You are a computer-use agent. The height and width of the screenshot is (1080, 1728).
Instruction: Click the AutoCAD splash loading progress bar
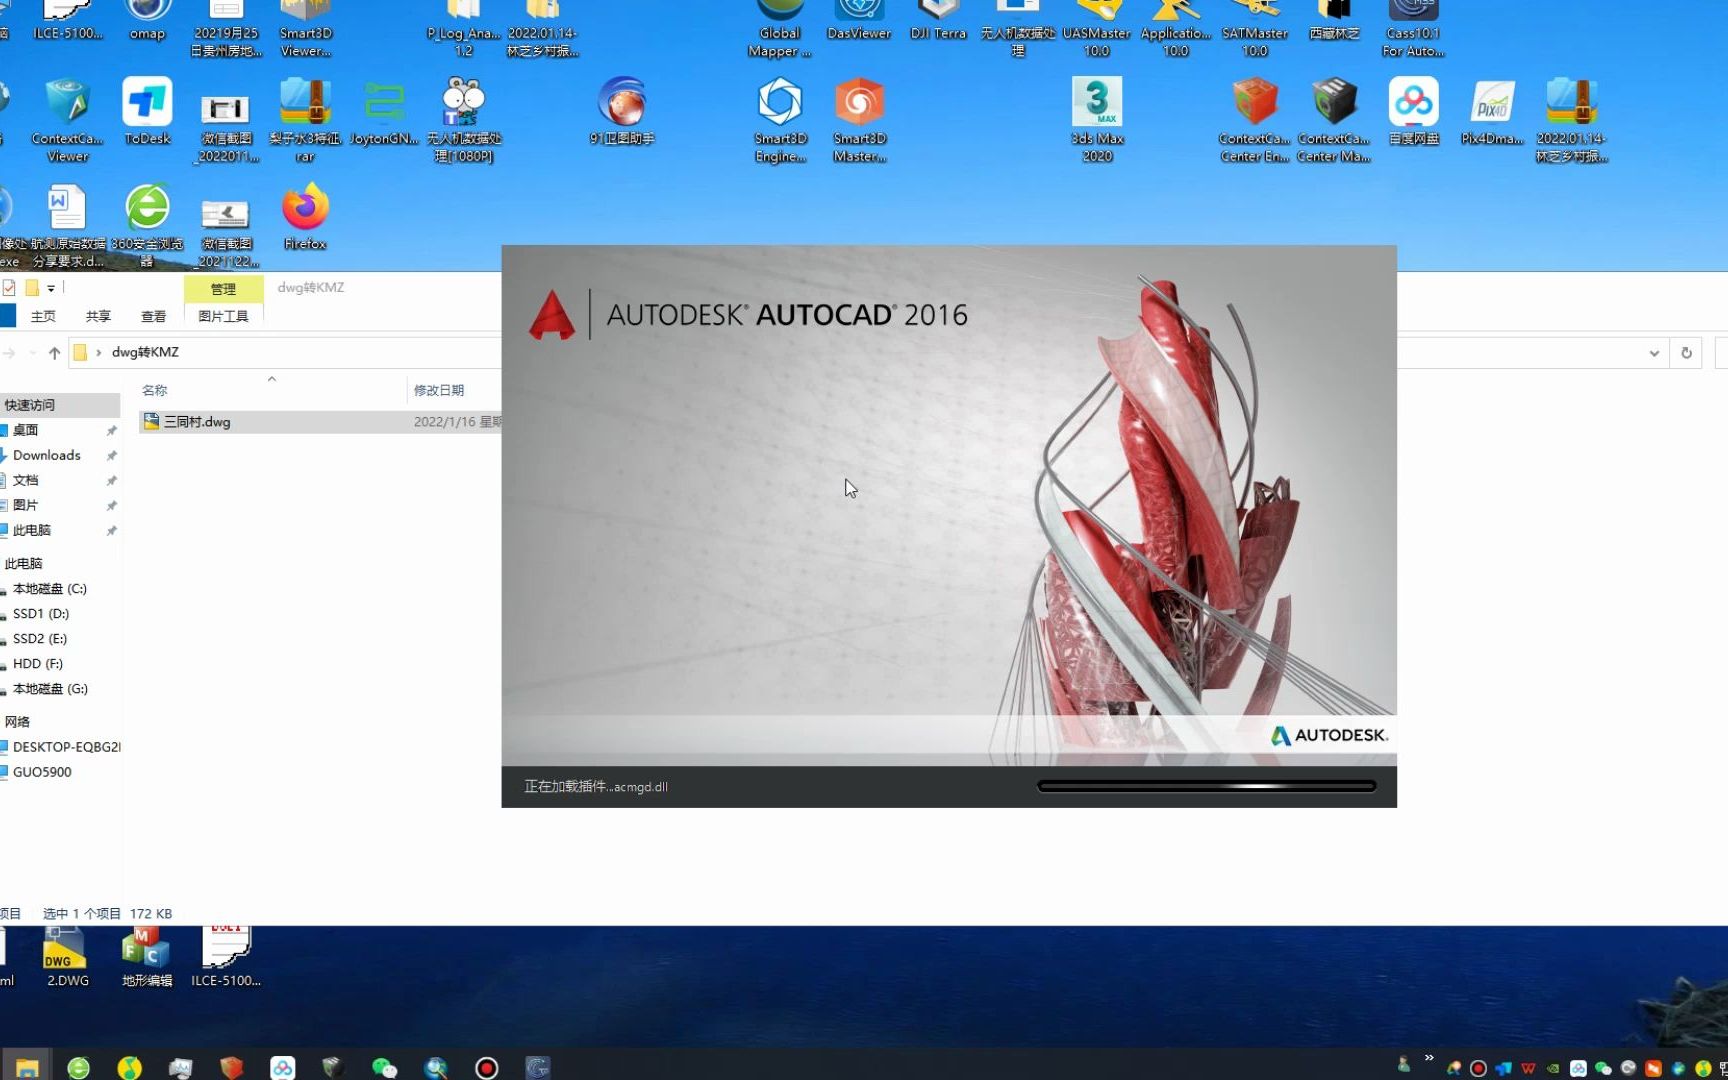tap(1207, 787)
